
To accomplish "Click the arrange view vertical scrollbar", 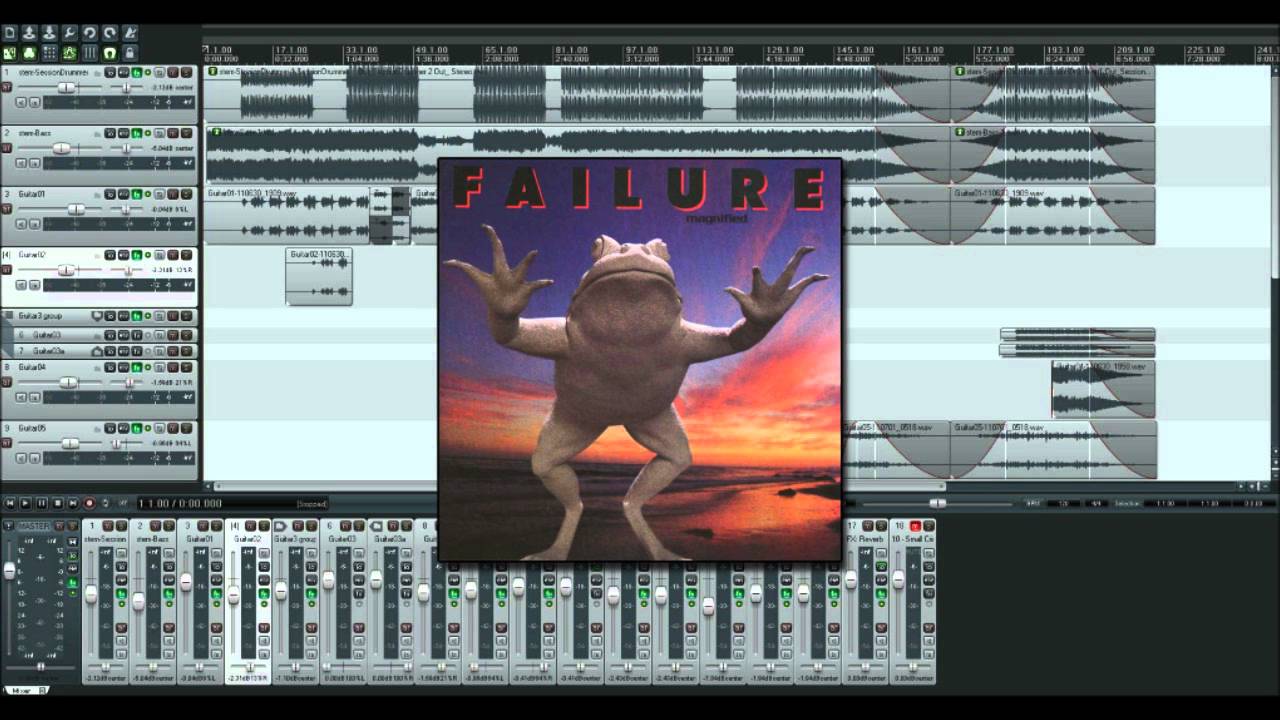I will 1275,170.
